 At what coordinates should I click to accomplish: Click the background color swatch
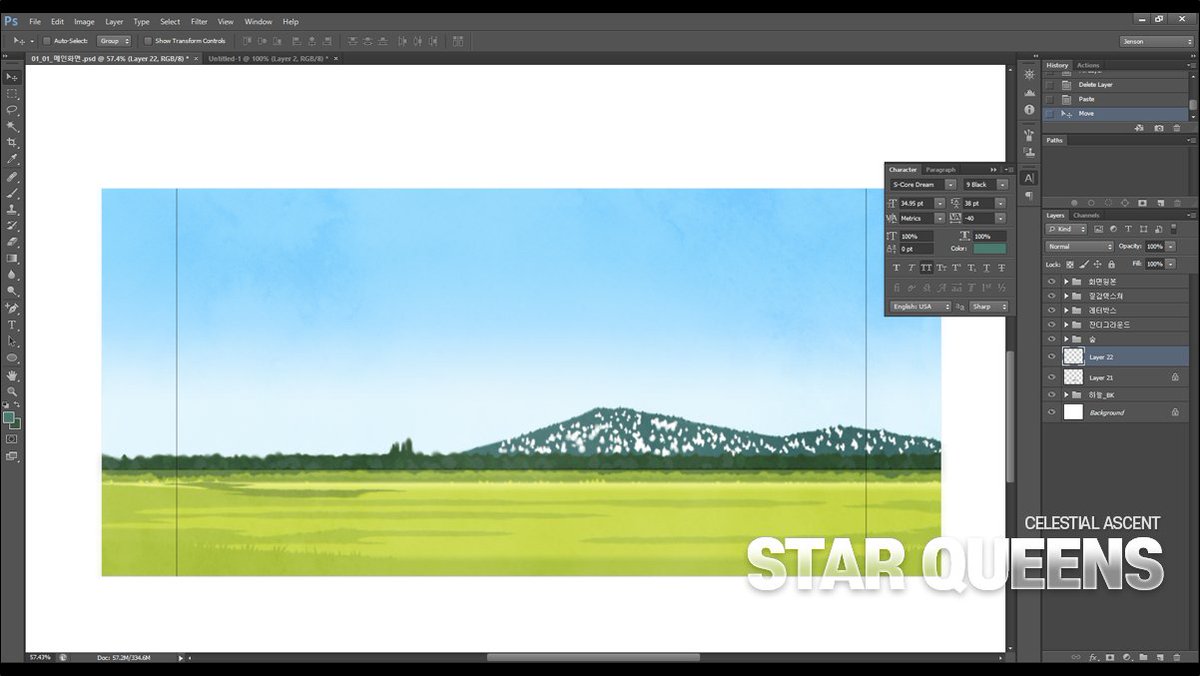15,424
